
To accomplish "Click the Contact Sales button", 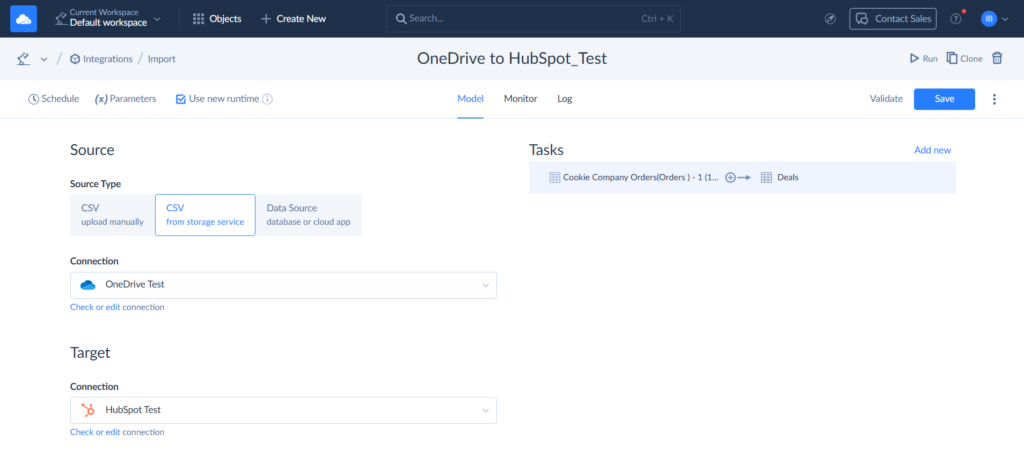I will [x=893, y=19].
